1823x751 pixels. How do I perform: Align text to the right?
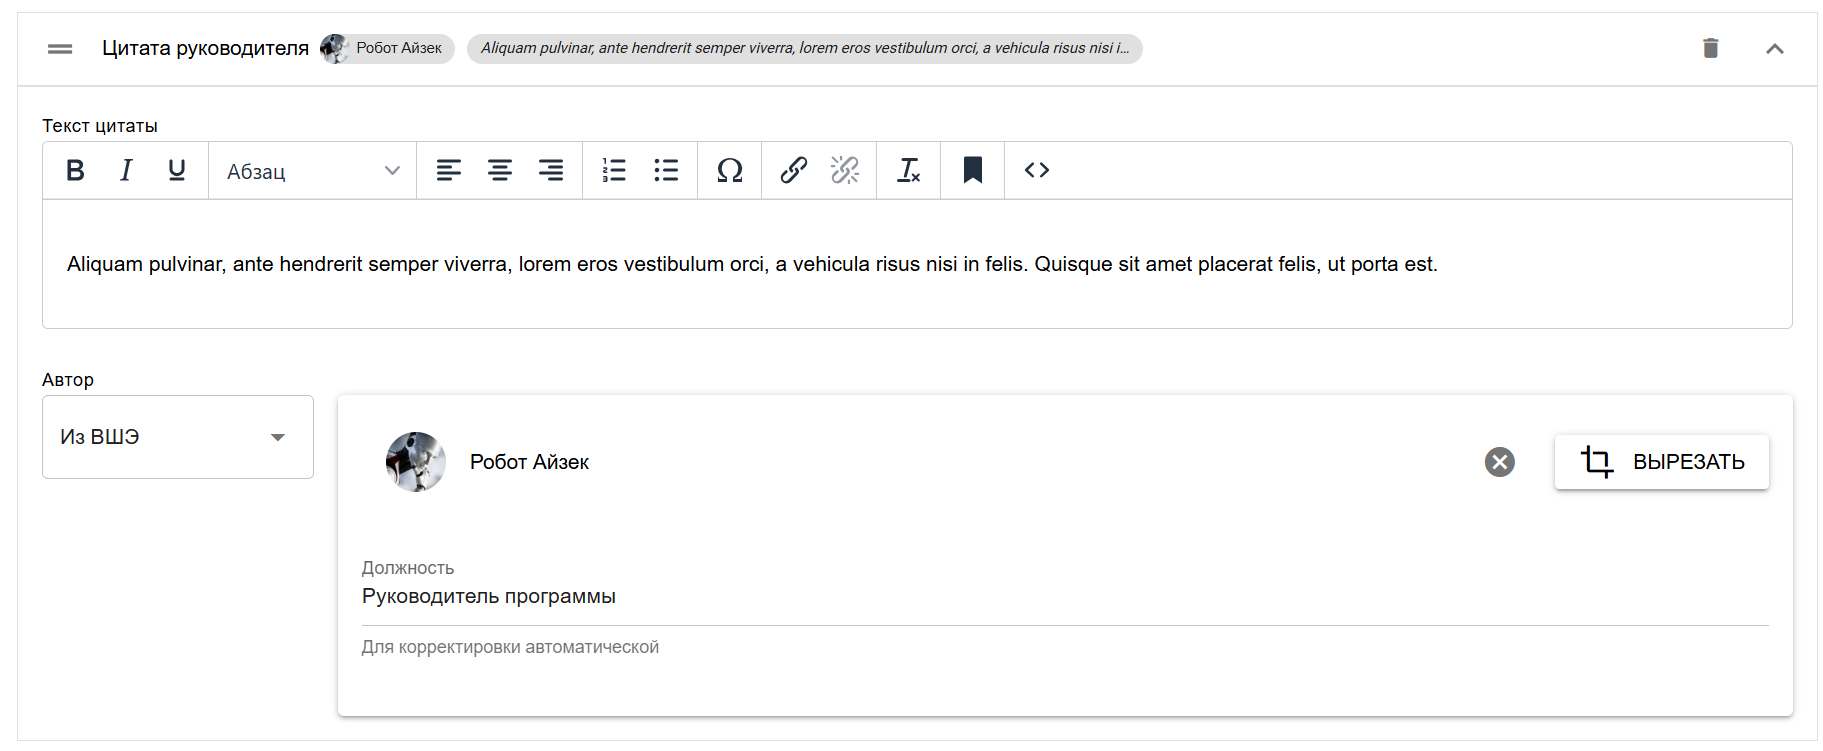551,171
